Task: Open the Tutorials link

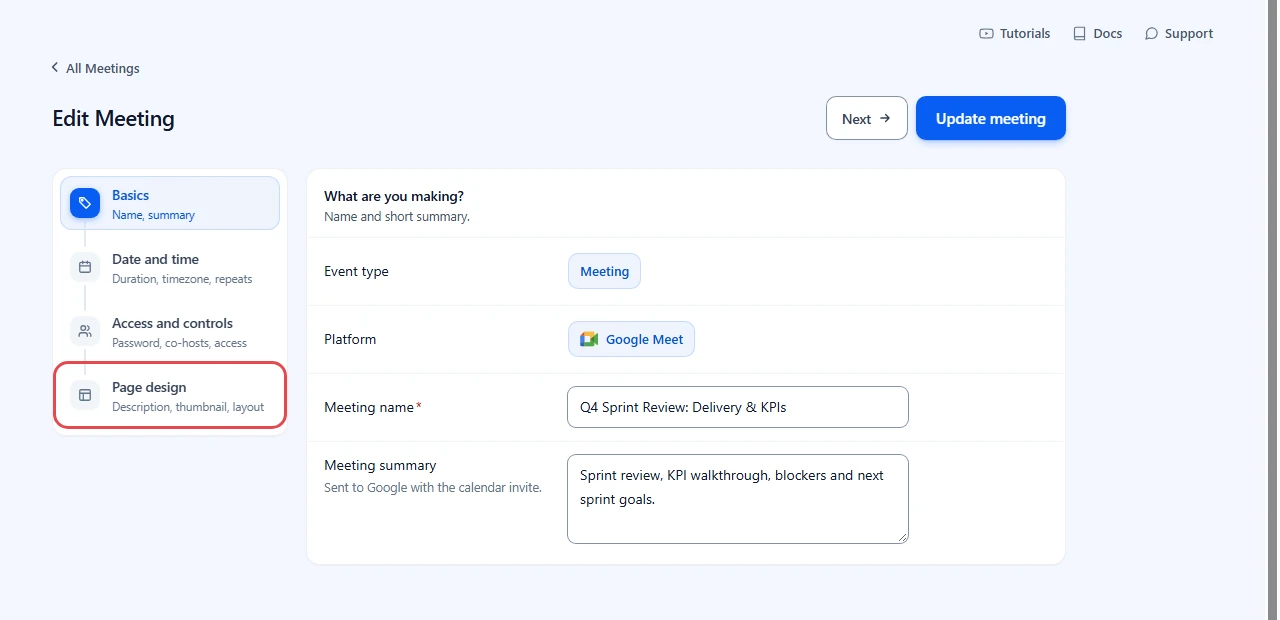Action: [1015, 33]
